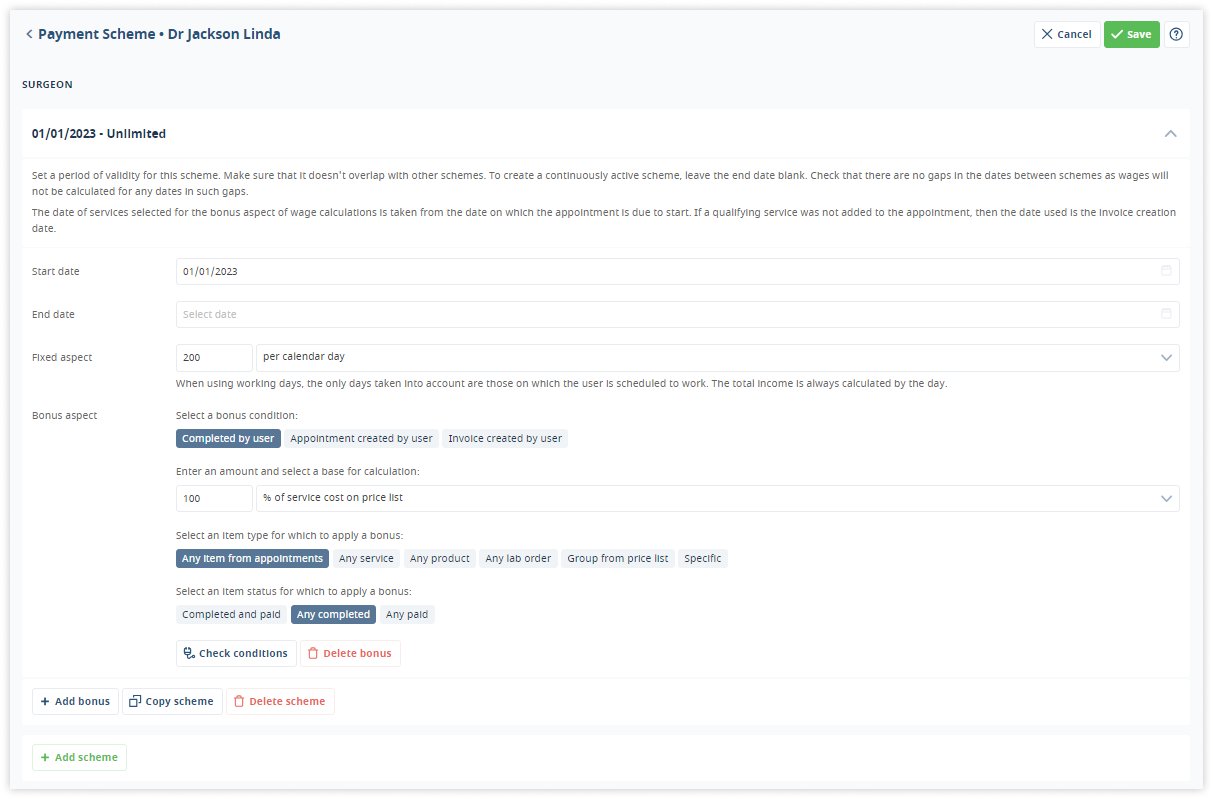Select the Appointment created by user condition

point(361,438)
